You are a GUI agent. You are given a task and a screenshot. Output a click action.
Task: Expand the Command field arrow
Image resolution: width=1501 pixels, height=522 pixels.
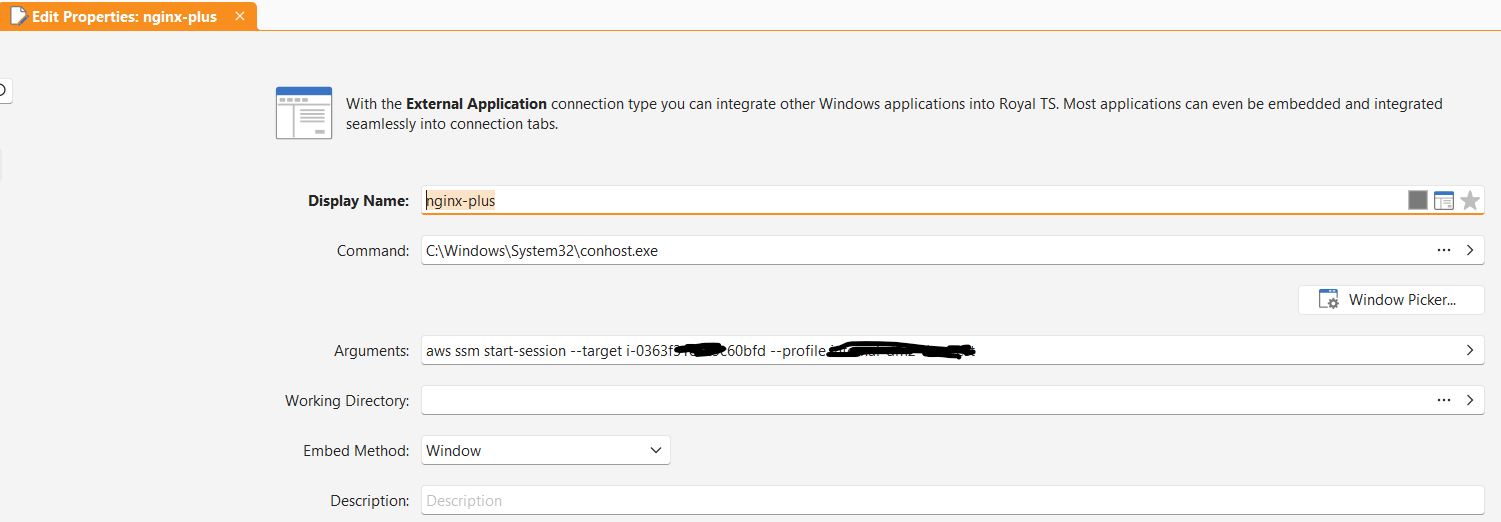coord(1469,250)
